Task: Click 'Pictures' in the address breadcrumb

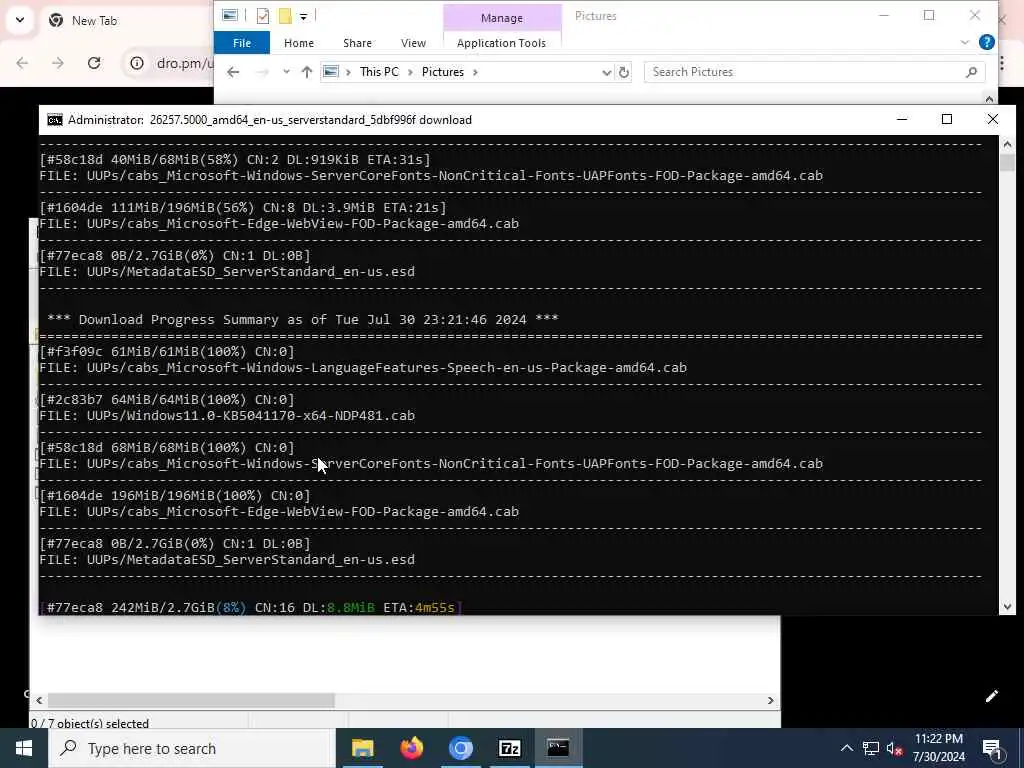Action: tap(442, 72)
